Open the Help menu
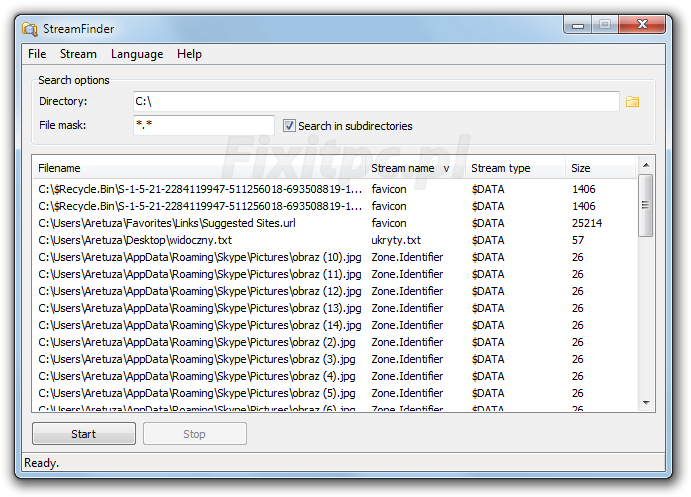Viewport: 691px width, 497px height. [x=189, y=54]
